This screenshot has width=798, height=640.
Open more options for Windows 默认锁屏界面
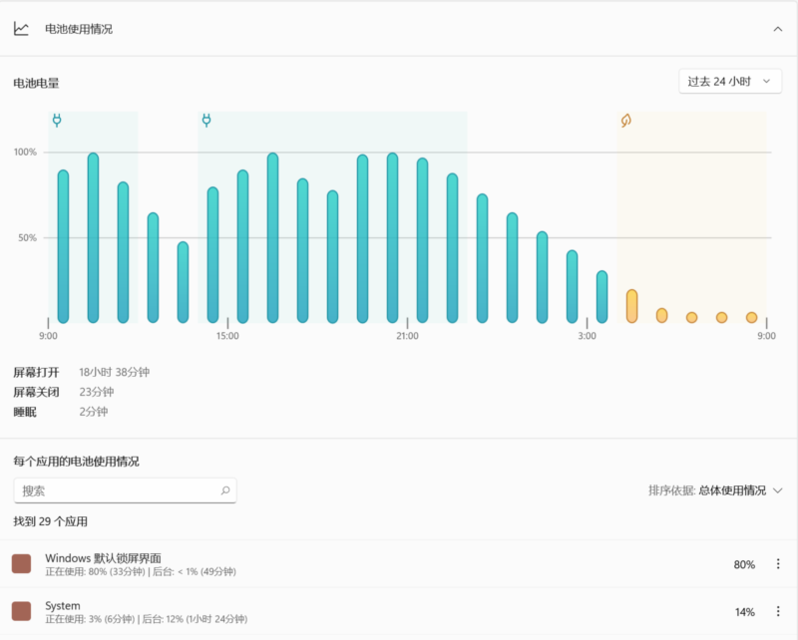tap(778, 564)
